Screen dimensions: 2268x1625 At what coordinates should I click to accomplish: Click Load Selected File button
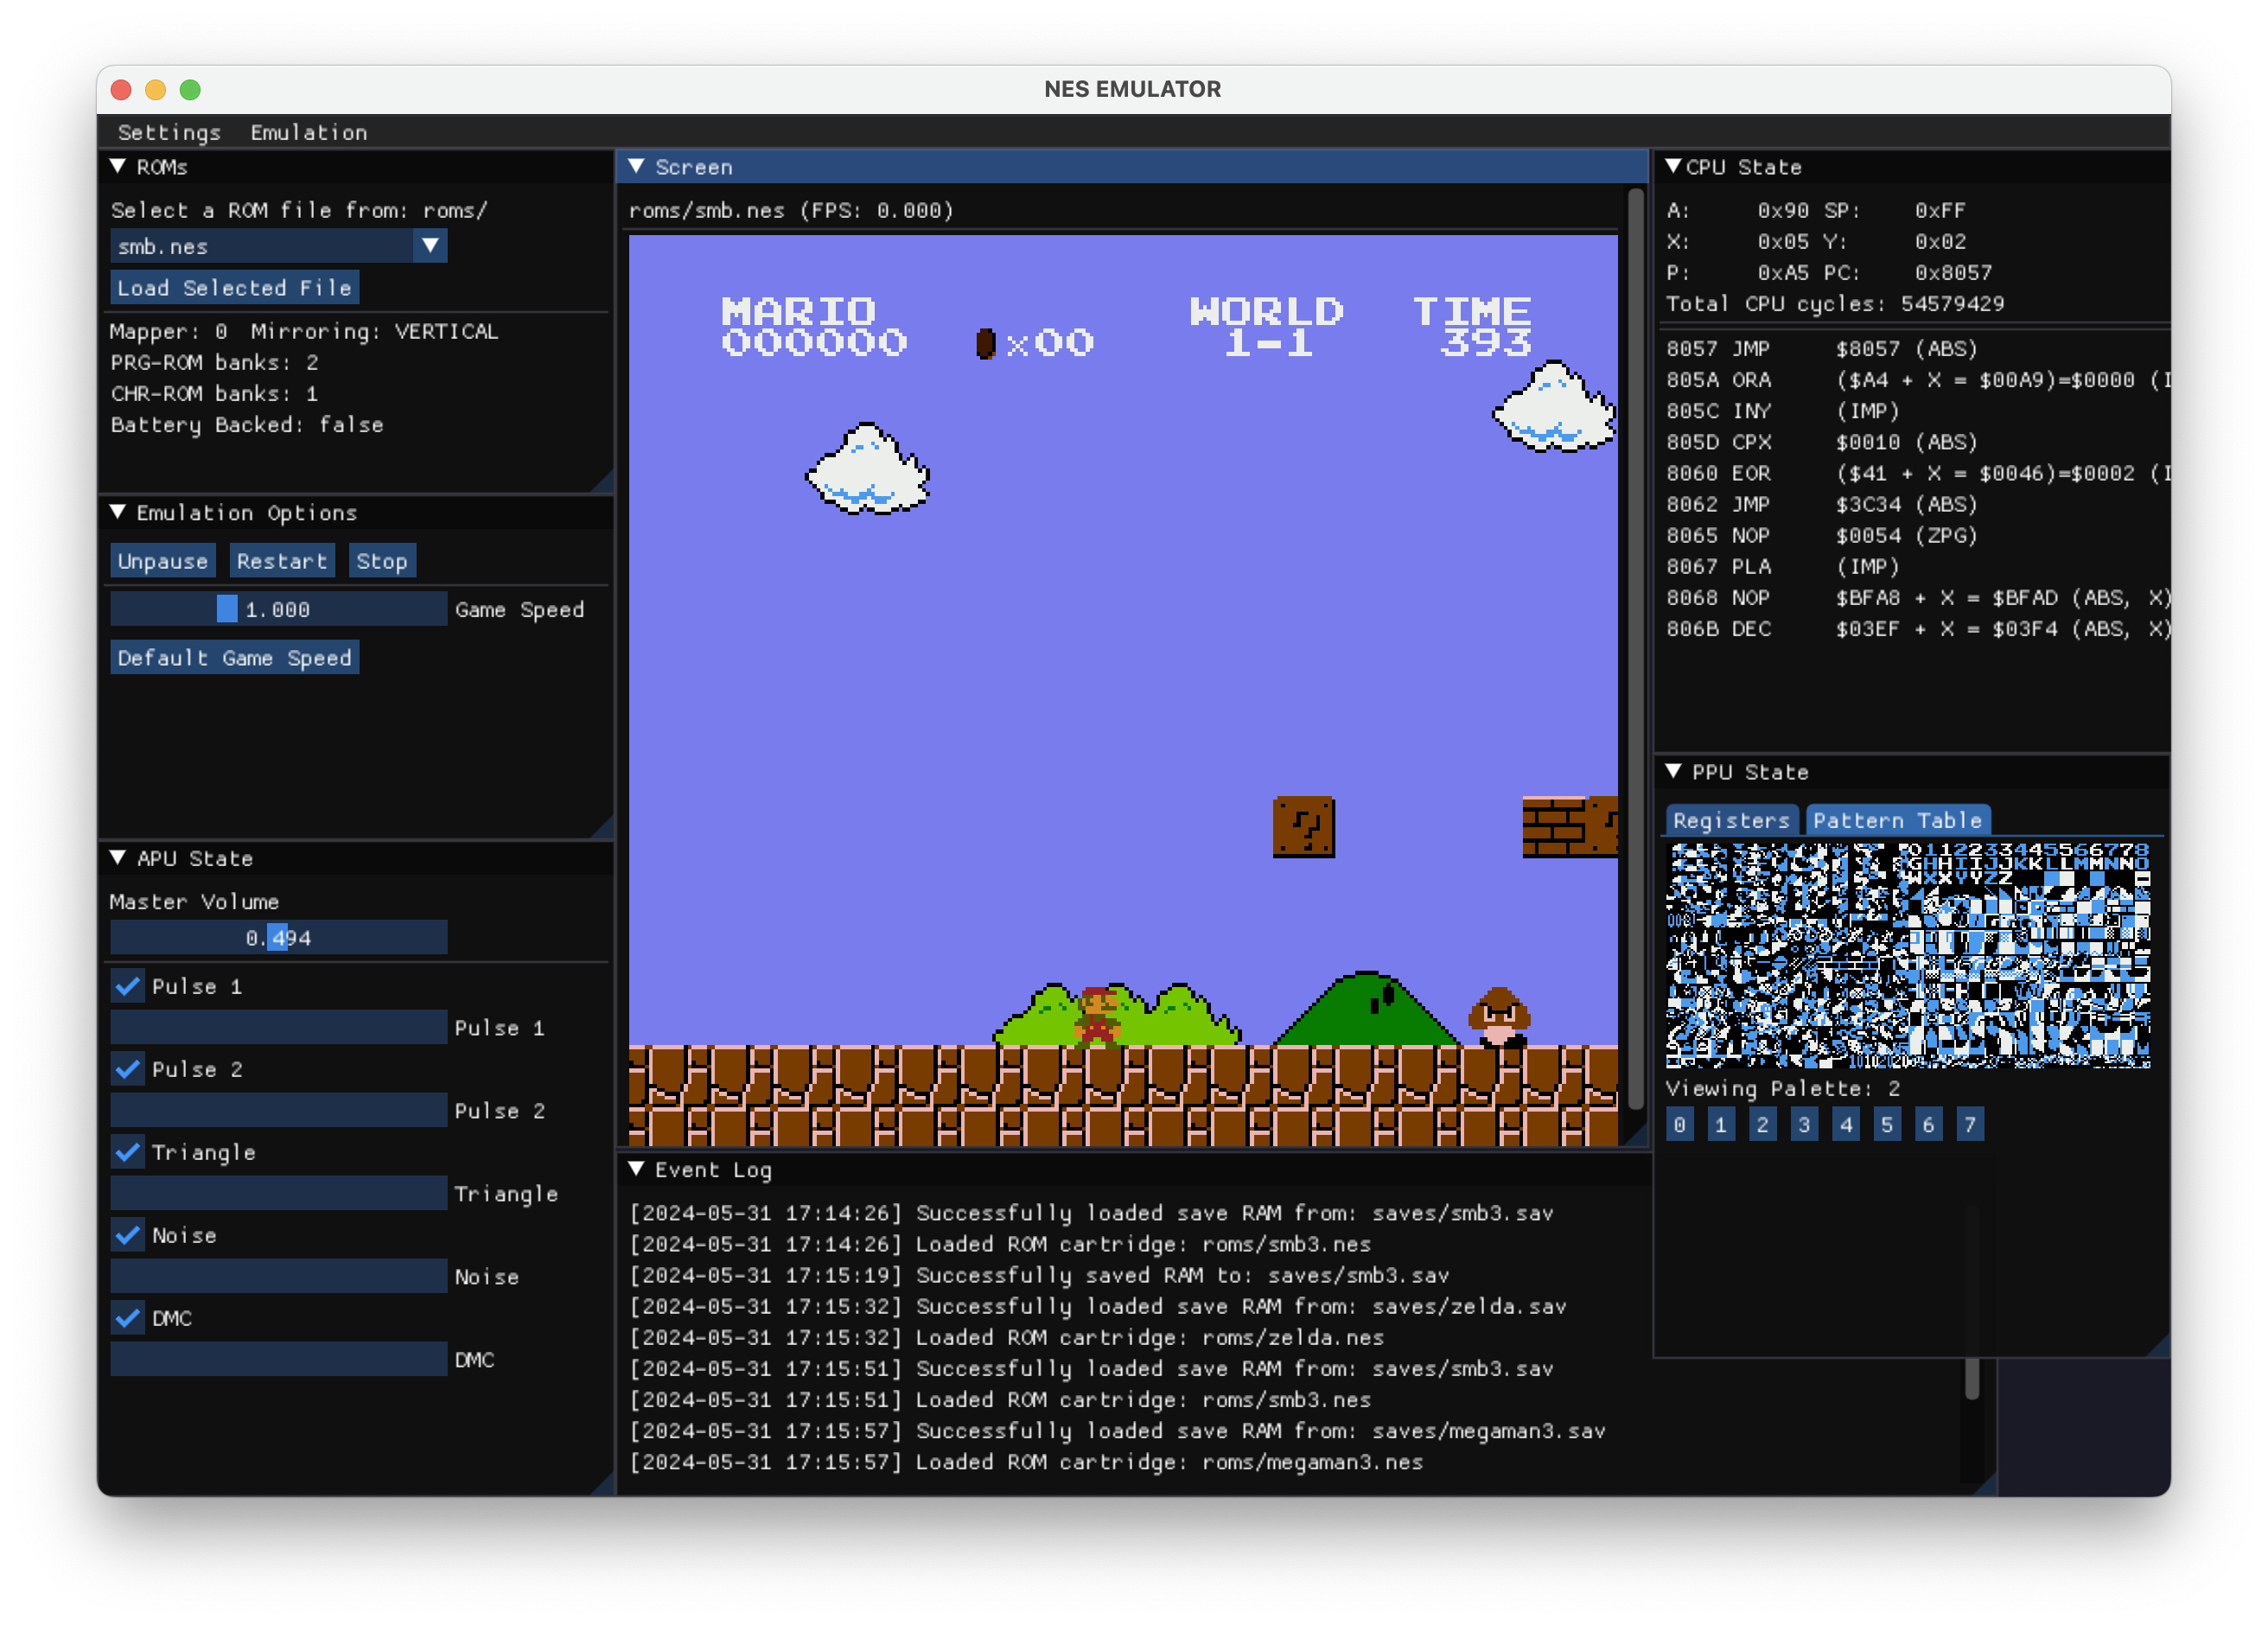pyautogui.click(x=234, y=288)
